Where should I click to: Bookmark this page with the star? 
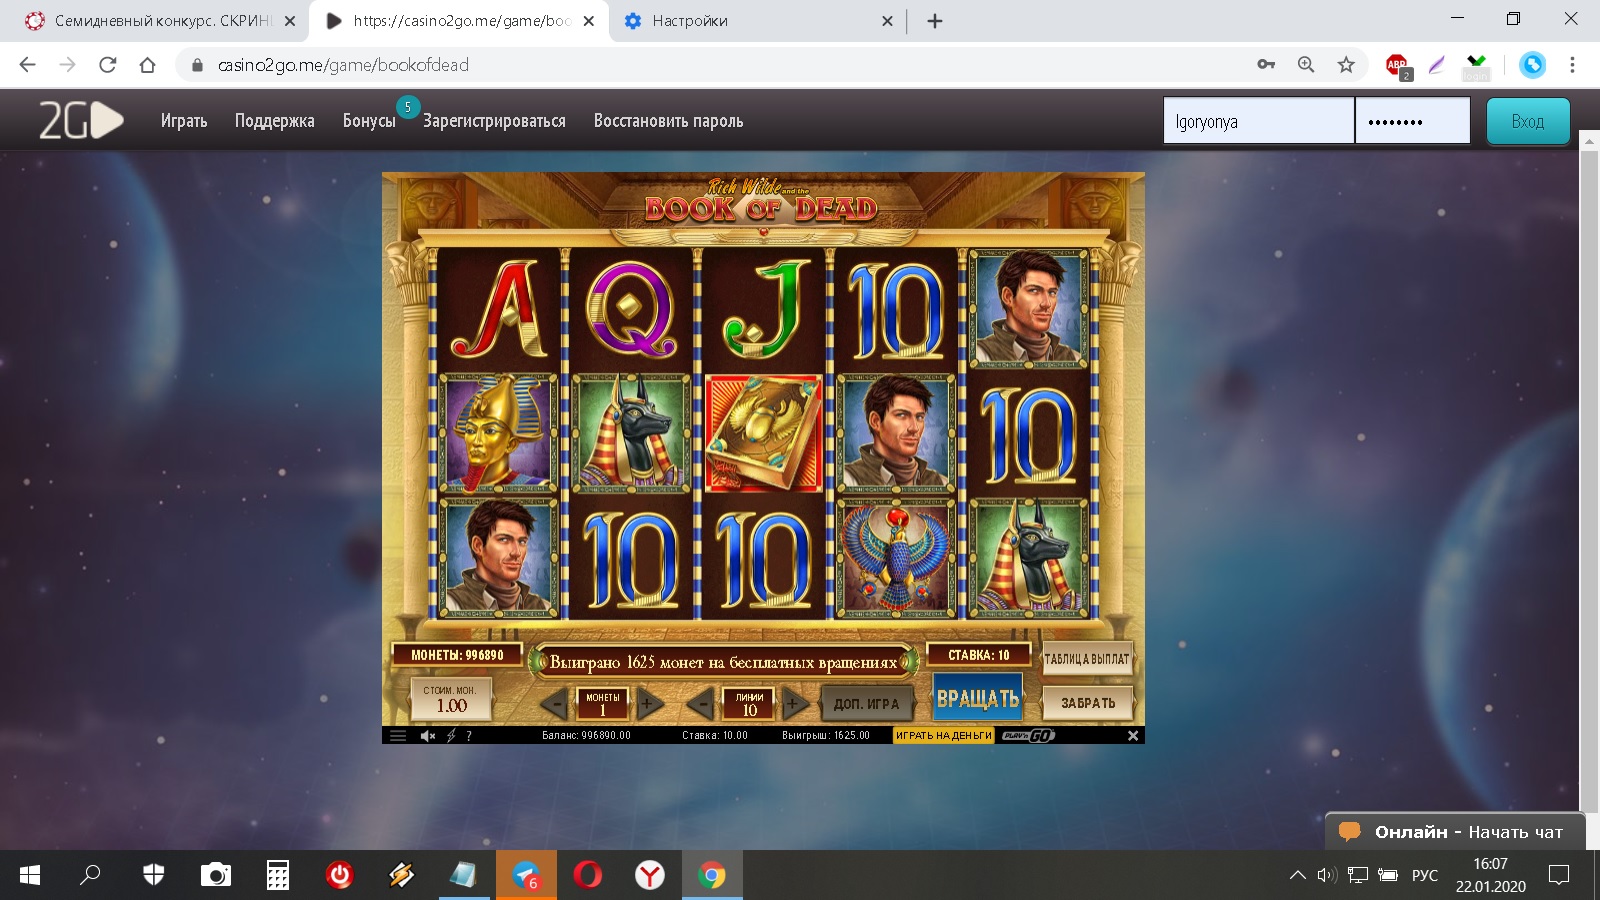(1346, 65)
